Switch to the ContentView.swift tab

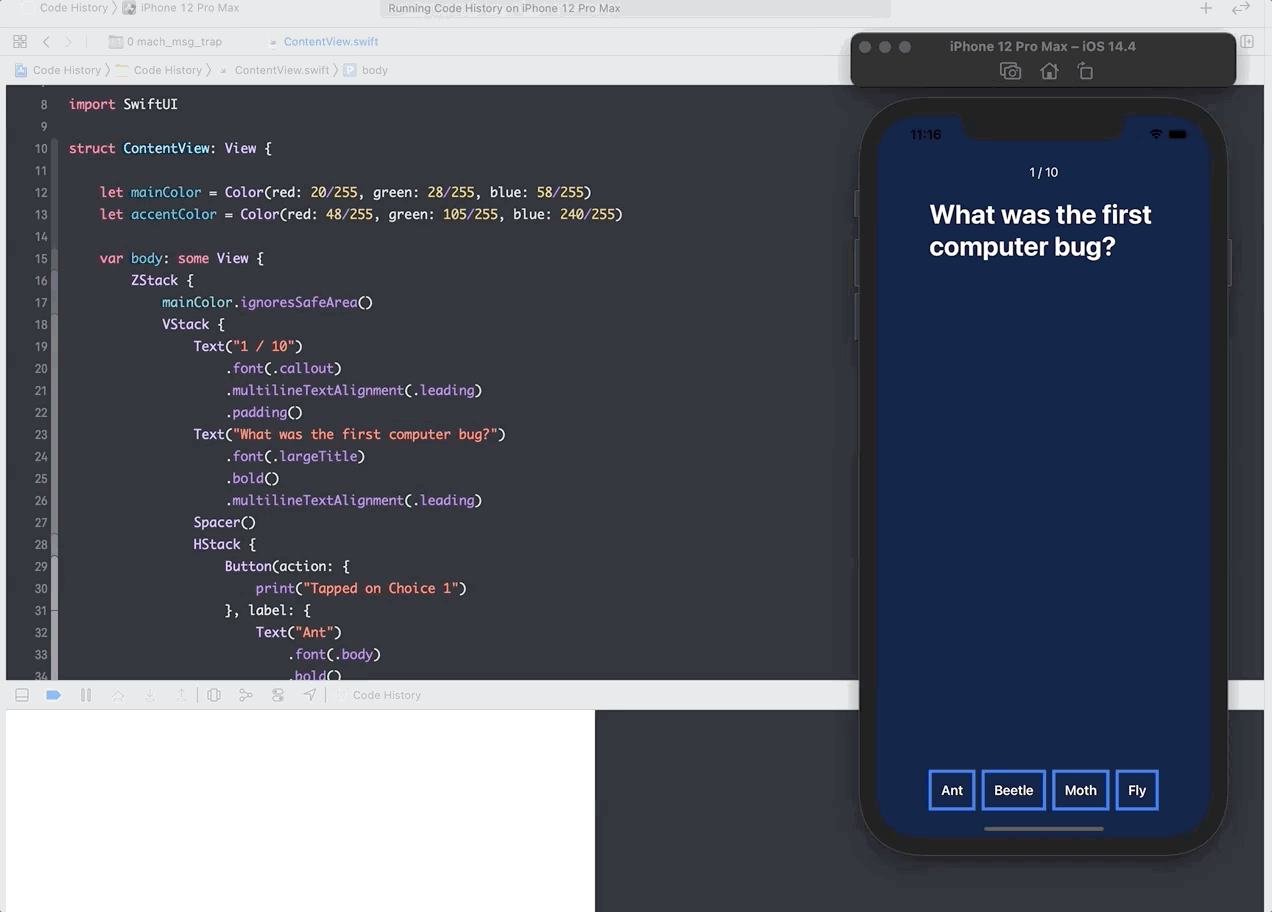[x=324, y=42]
